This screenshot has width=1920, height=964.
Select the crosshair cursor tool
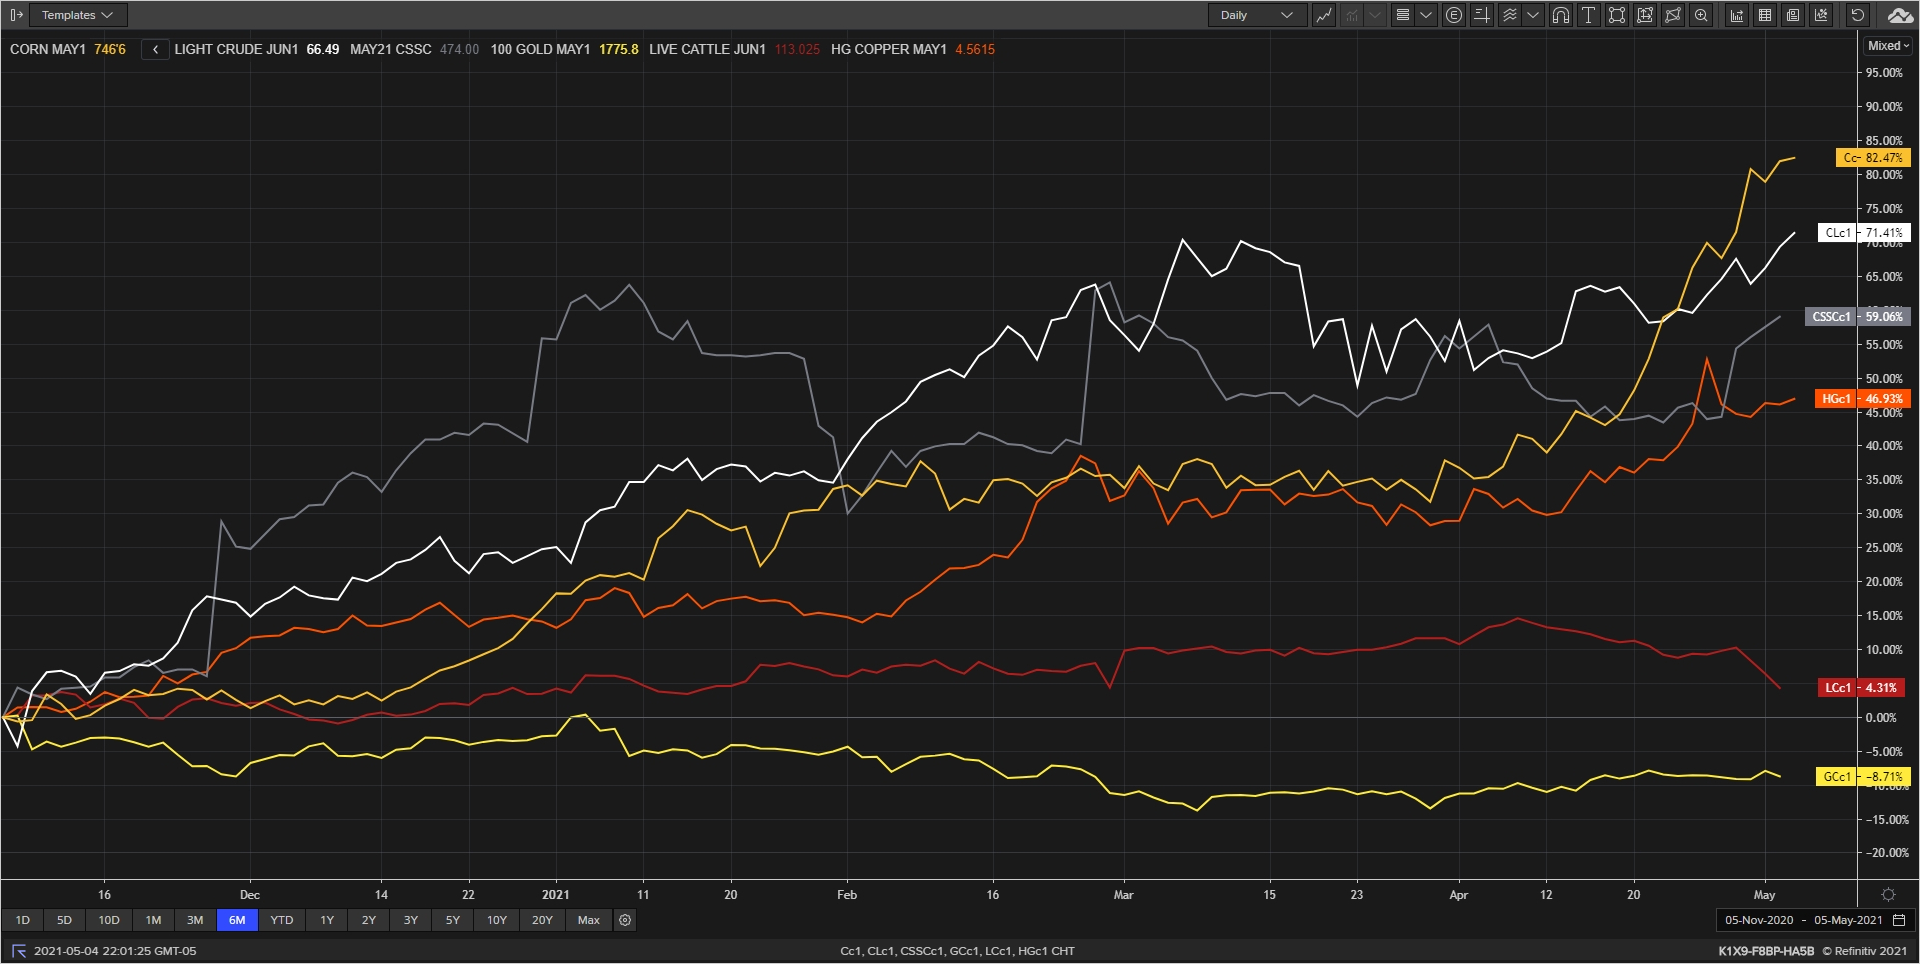[1482, 15]
